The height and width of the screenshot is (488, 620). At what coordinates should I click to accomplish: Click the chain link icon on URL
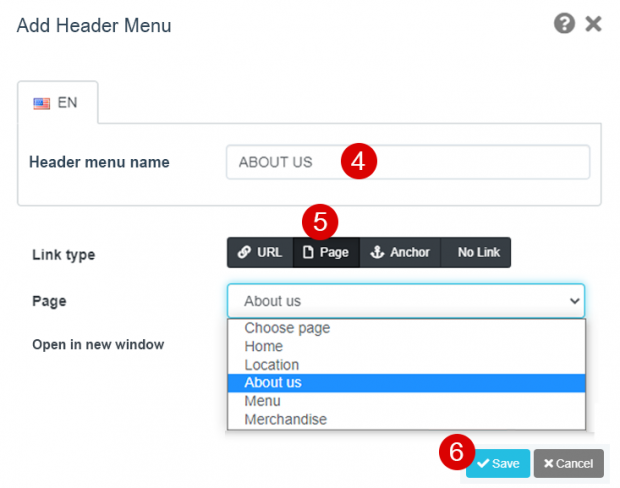click(244, 252)
